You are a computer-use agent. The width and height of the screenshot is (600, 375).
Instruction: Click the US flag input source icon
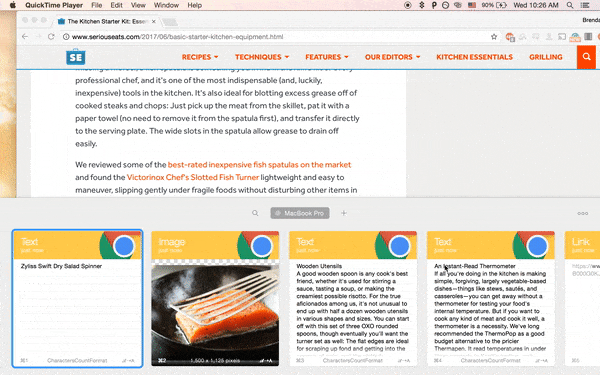[x=472, y=5]
